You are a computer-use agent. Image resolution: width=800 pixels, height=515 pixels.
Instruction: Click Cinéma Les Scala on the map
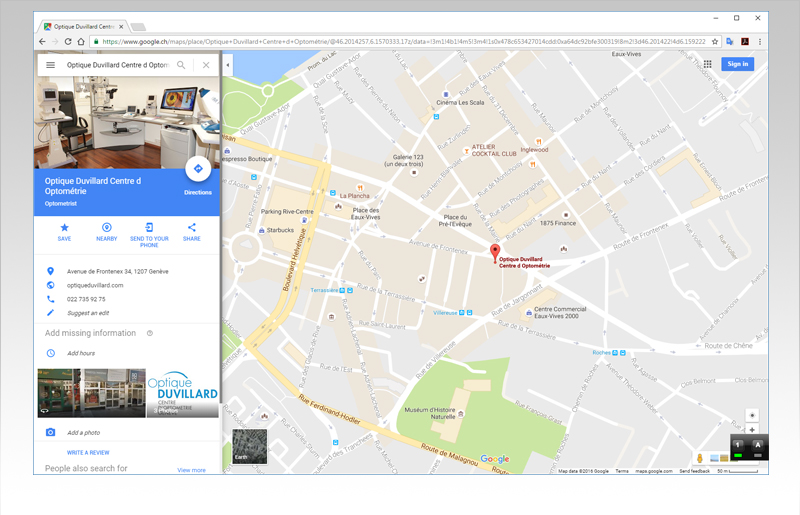(x=460, y=103)
